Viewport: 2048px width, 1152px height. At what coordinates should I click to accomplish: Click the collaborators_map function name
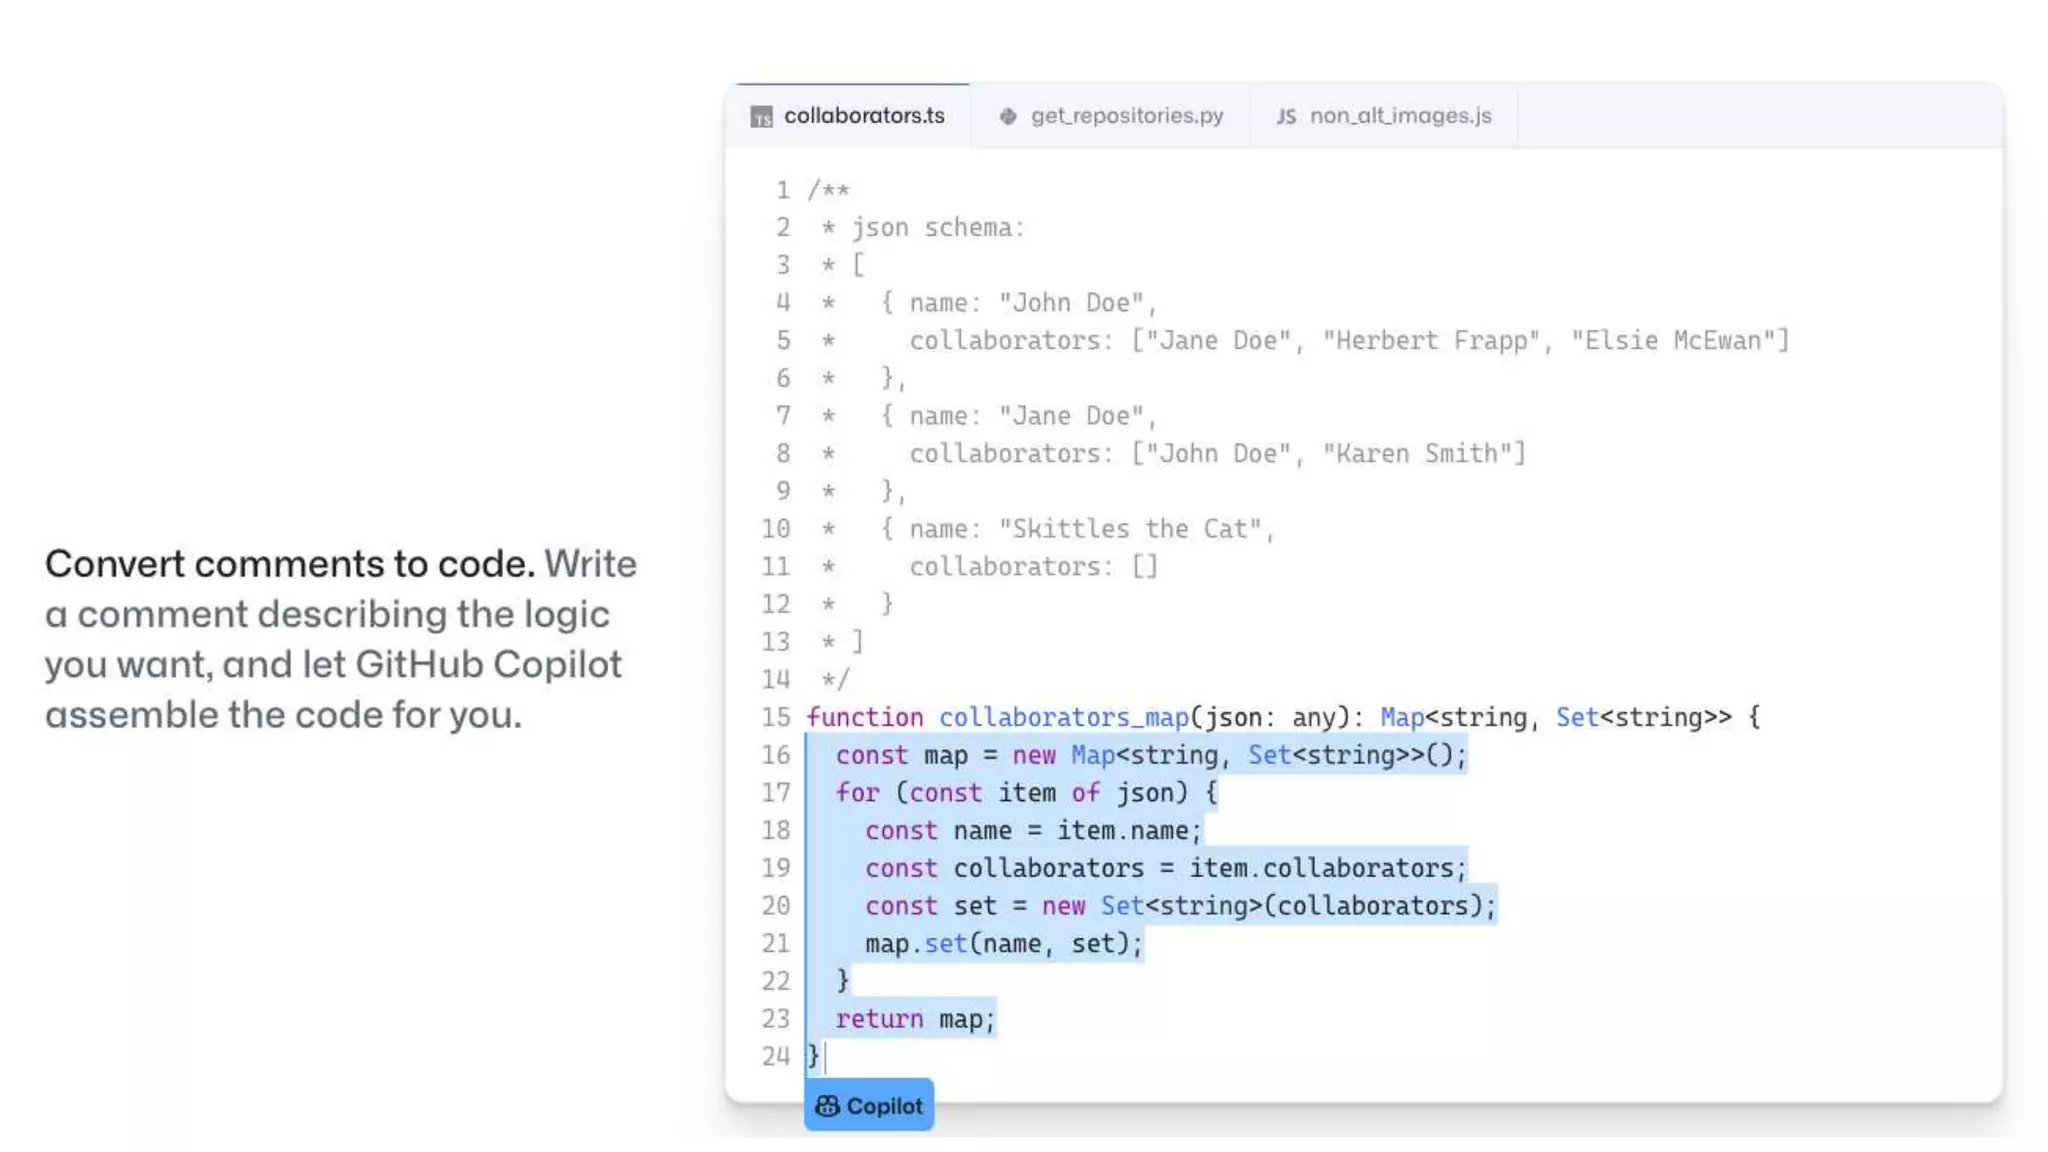pyautogui.click(x=1063, y=717)
